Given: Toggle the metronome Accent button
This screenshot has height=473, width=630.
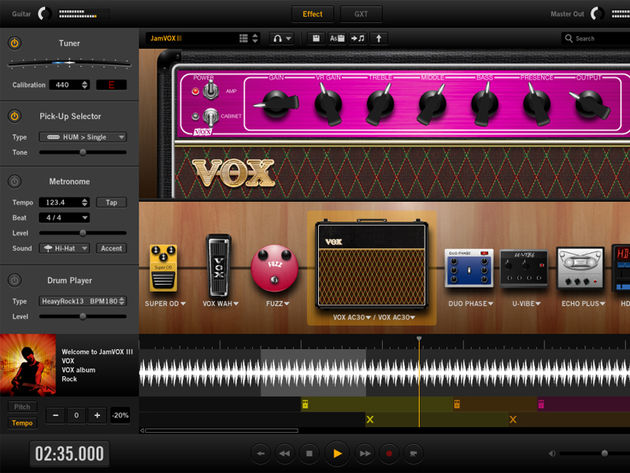Looking at the screenshot, I should (111, 248).
